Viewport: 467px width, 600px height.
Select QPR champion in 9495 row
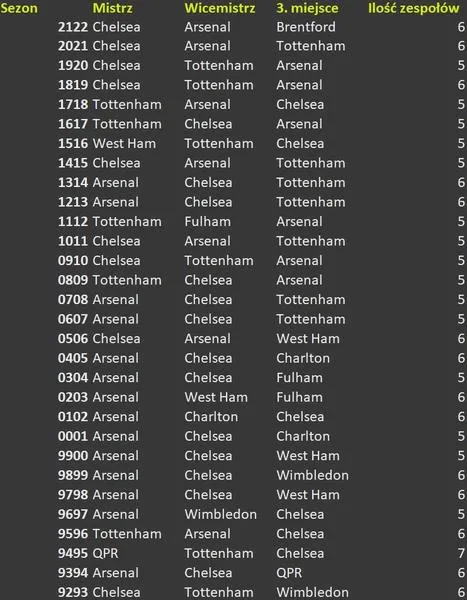coord(105,554)
